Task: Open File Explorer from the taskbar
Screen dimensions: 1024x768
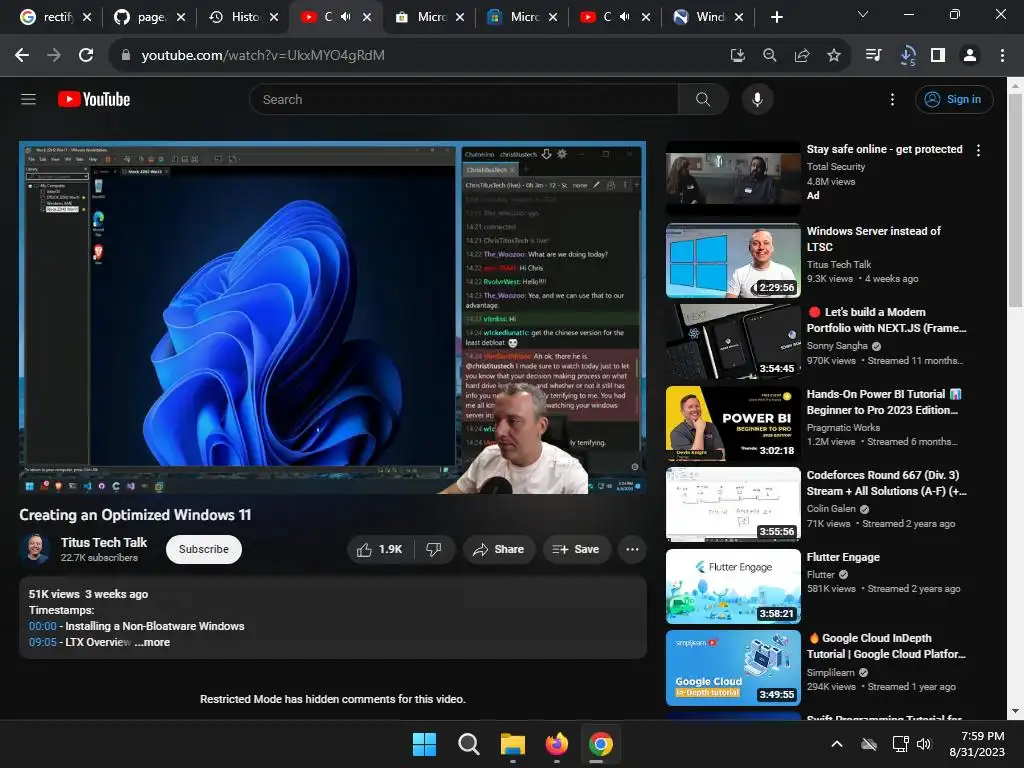Action: point(513,744)
